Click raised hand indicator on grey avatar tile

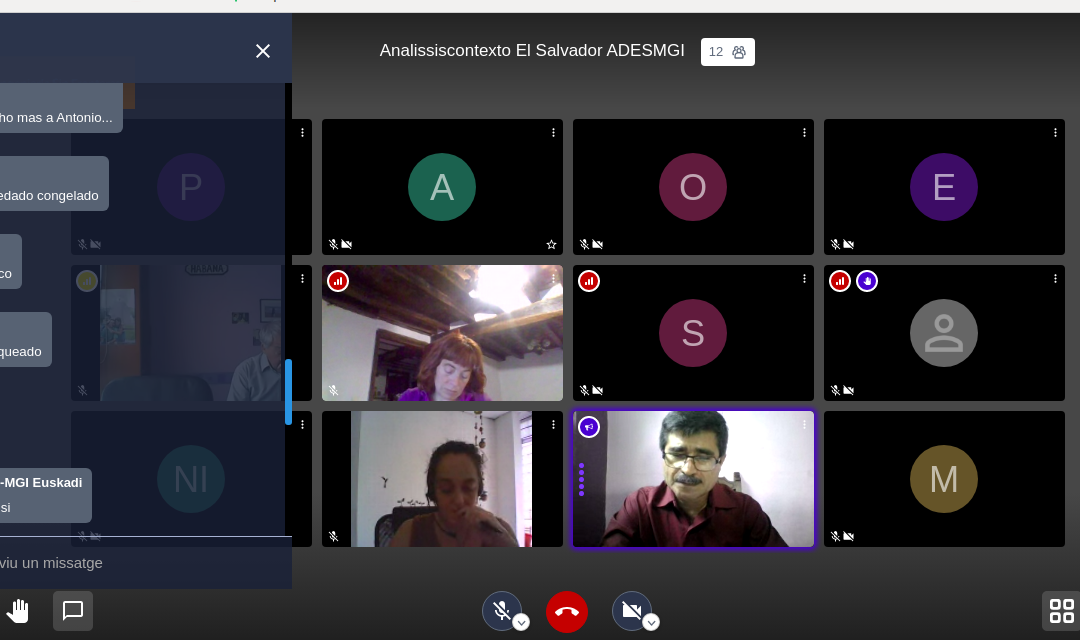pyautogui.click(x=867, y=281)
